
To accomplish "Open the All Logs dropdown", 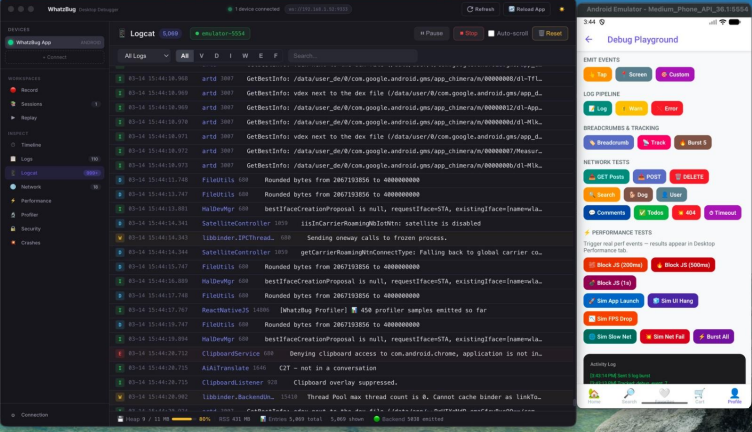I will (x=145, y=56).
